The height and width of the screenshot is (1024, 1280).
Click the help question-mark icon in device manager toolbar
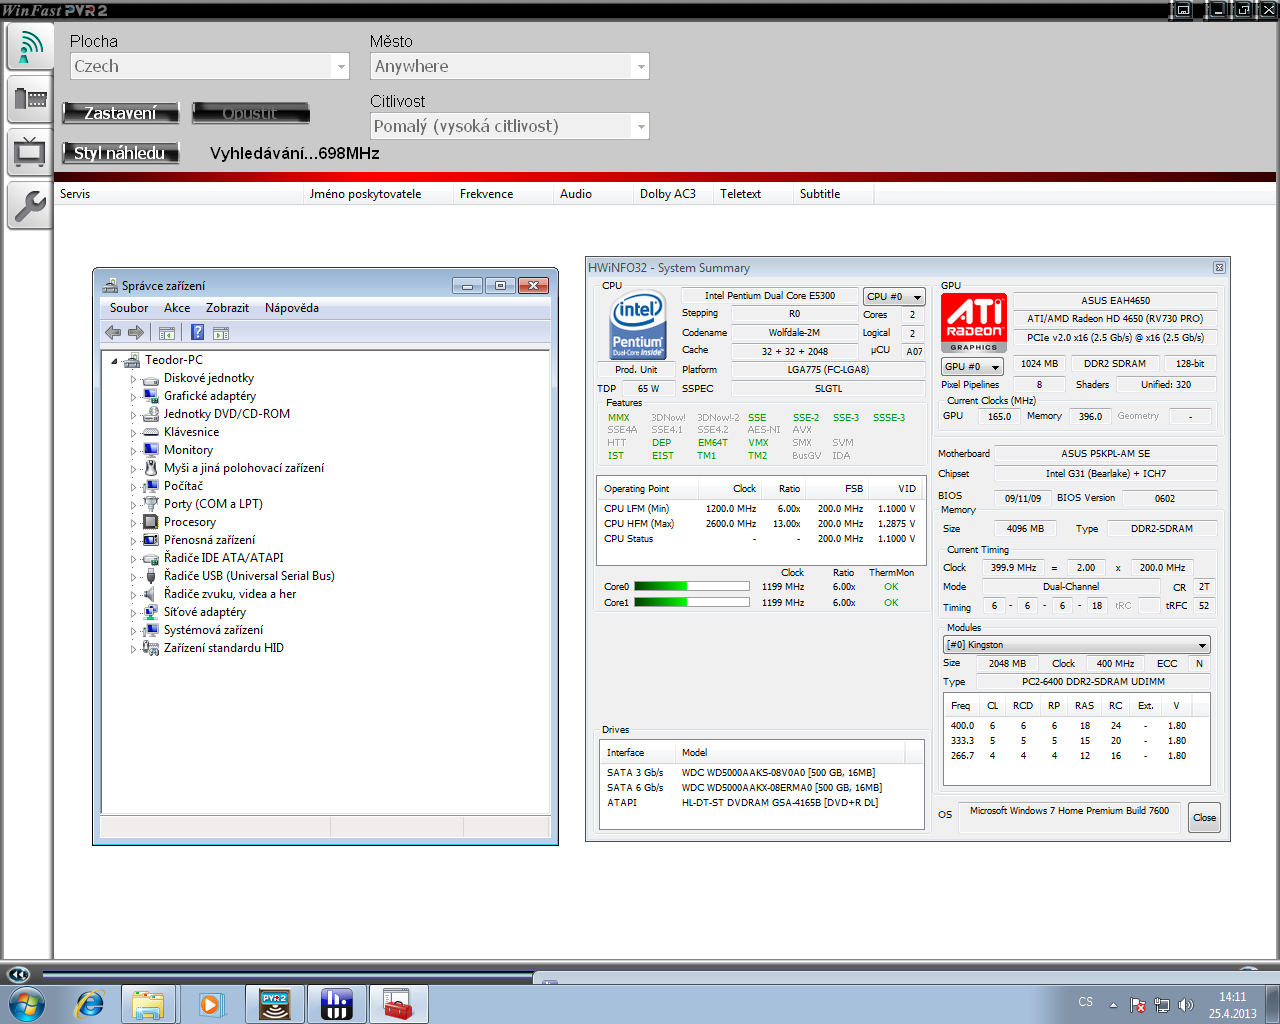pos(197,332)
